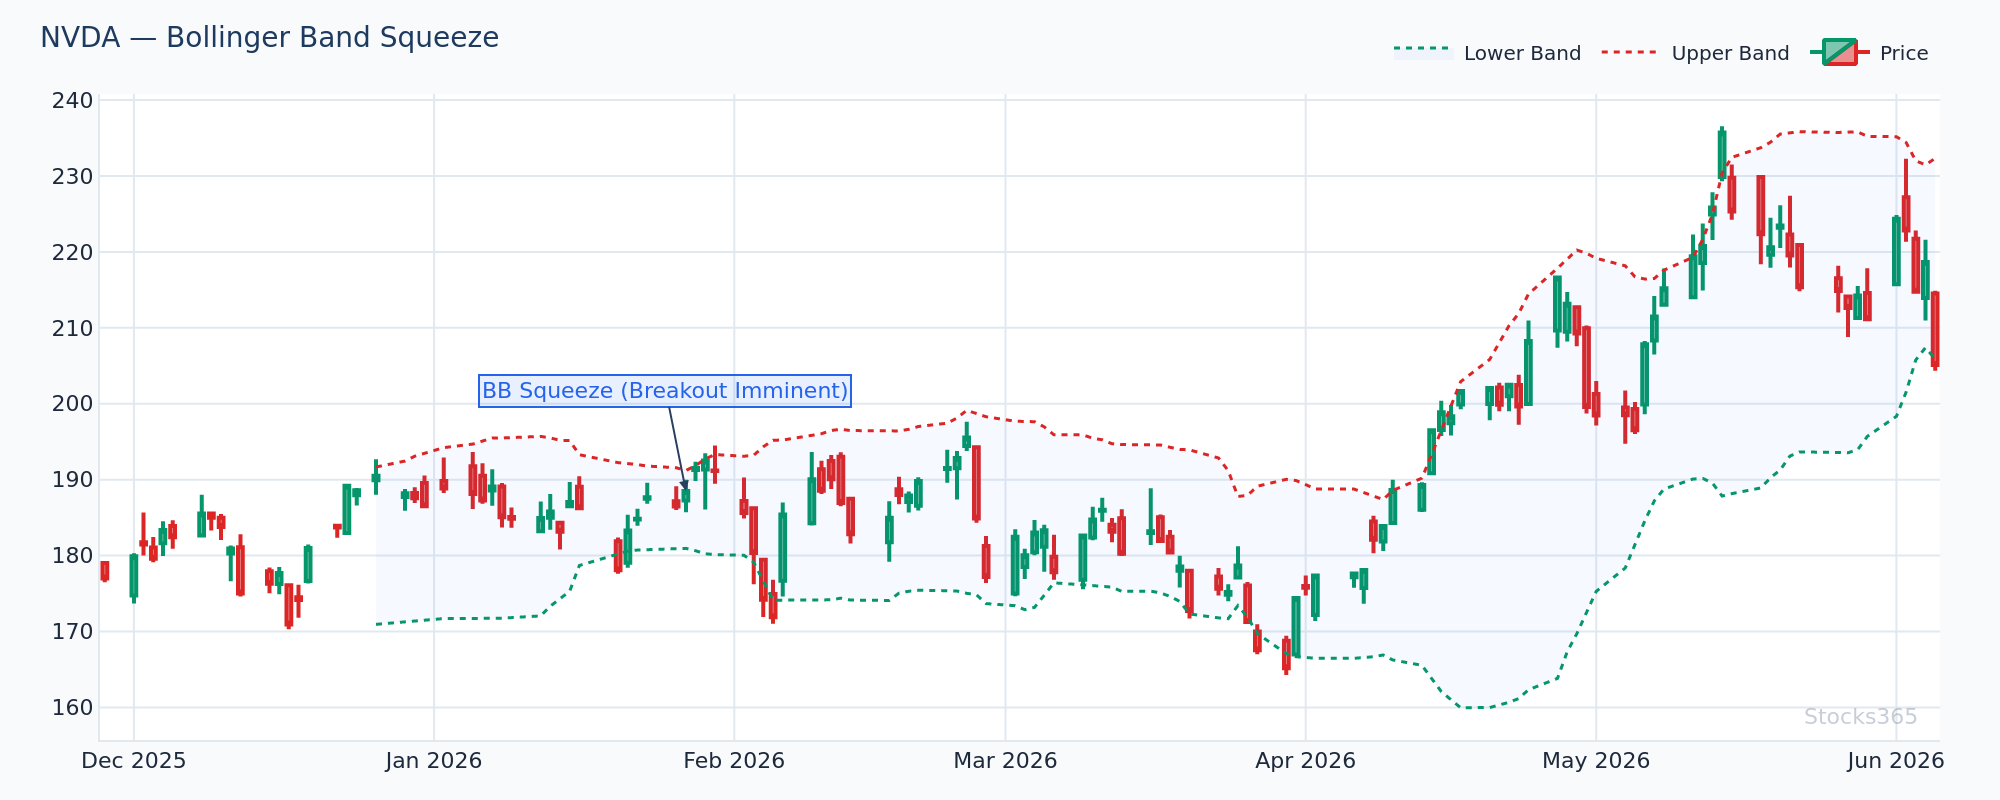The height and width of the screenshot is (800, 2000).
Task: Click the 230 y-axis tick label
Action: [x=73, y=177]
